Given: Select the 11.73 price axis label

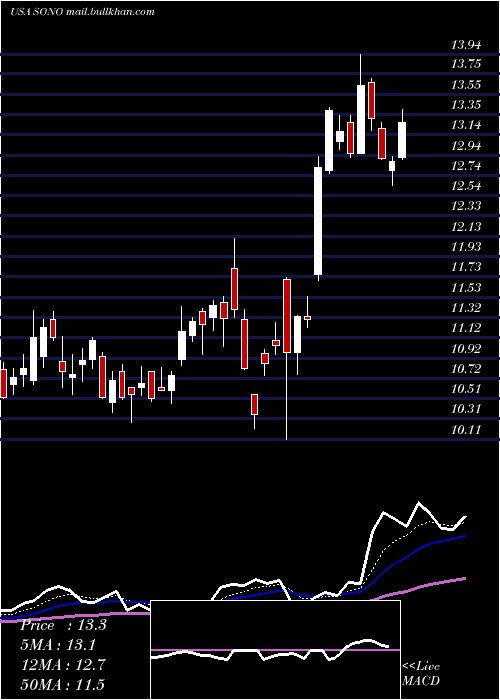Looking at the screenshot, I should tap(466, 267).
